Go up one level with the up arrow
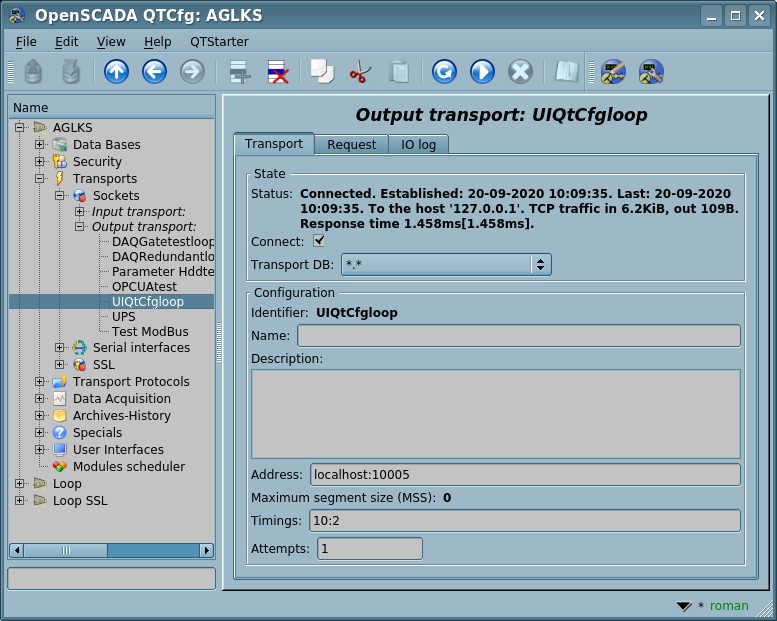777x621 pixels. click(x=116, y=72)
